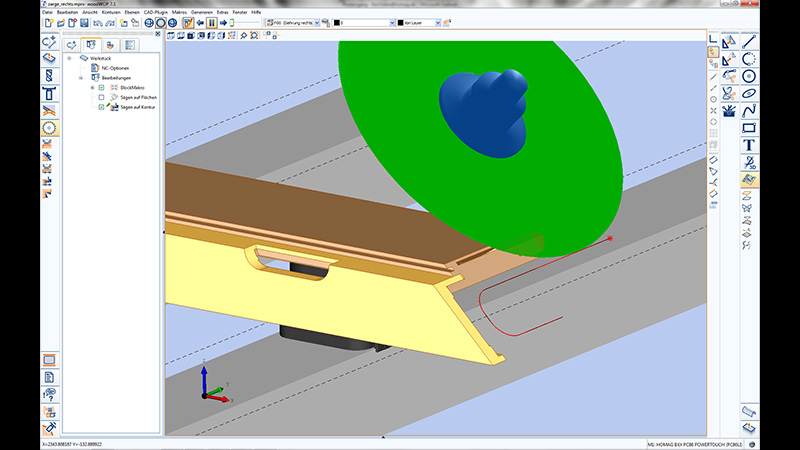
Task: Toggle the highlighted simulation mode icon
Action: pyautogui.click(x=188, y=23)
